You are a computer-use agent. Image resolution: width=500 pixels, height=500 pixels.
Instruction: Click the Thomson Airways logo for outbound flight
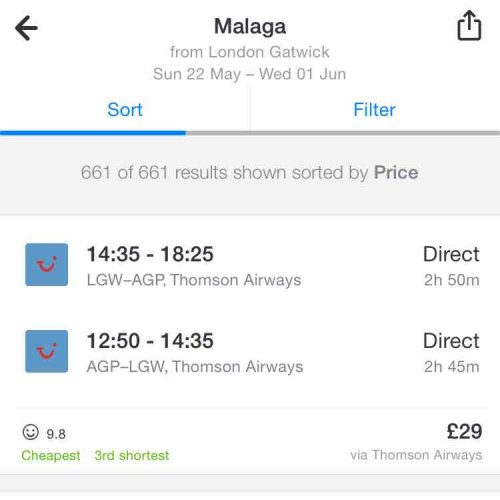[x=47, y=265]
